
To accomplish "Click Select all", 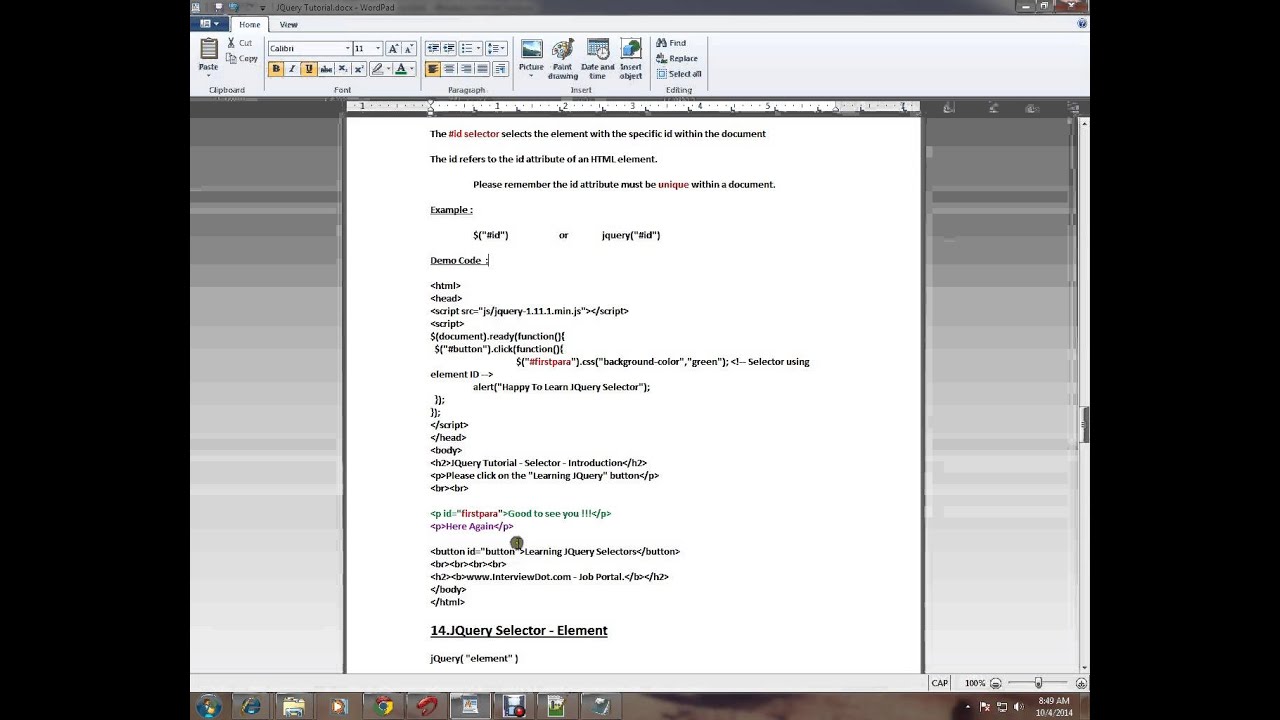I will click(x=679, y=73).
